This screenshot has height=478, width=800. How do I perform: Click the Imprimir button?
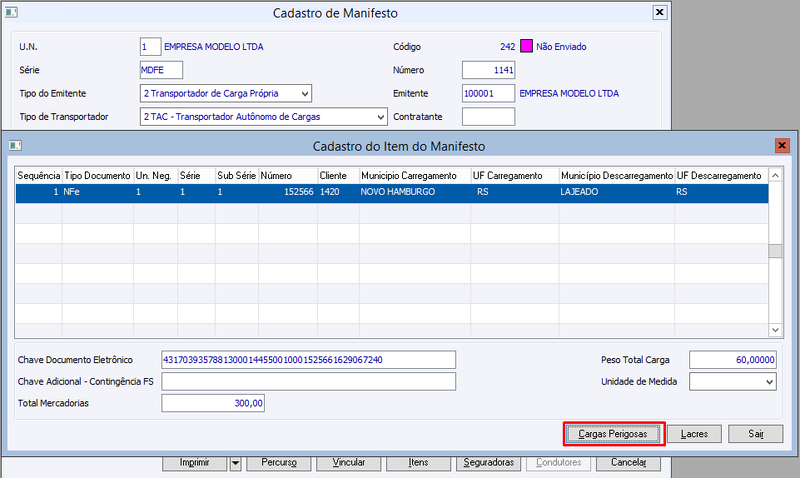pyautogui.click(x=195, y=463)
